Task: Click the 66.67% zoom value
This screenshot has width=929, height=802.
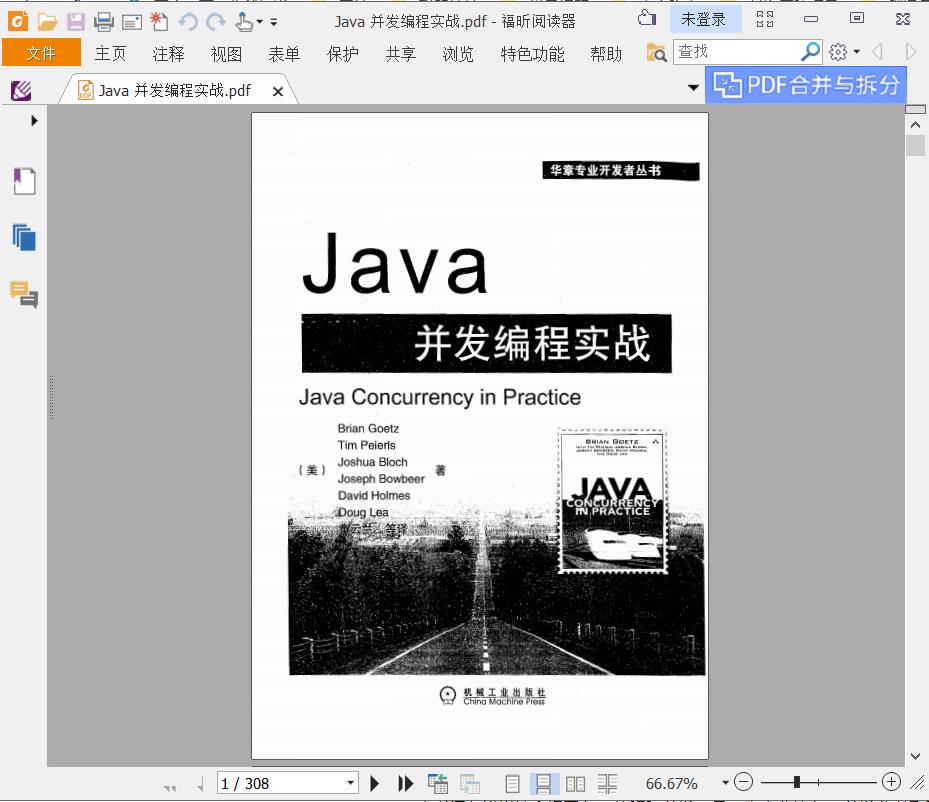Action: 671,784
